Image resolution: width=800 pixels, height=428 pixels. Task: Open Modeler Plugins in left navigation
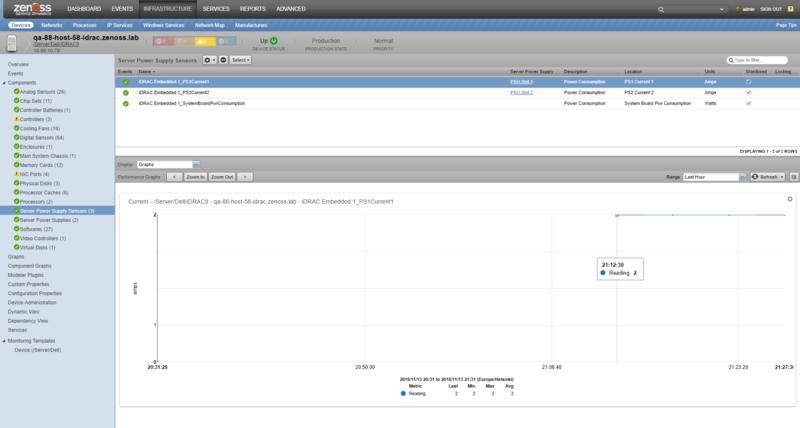pos(26,275)
